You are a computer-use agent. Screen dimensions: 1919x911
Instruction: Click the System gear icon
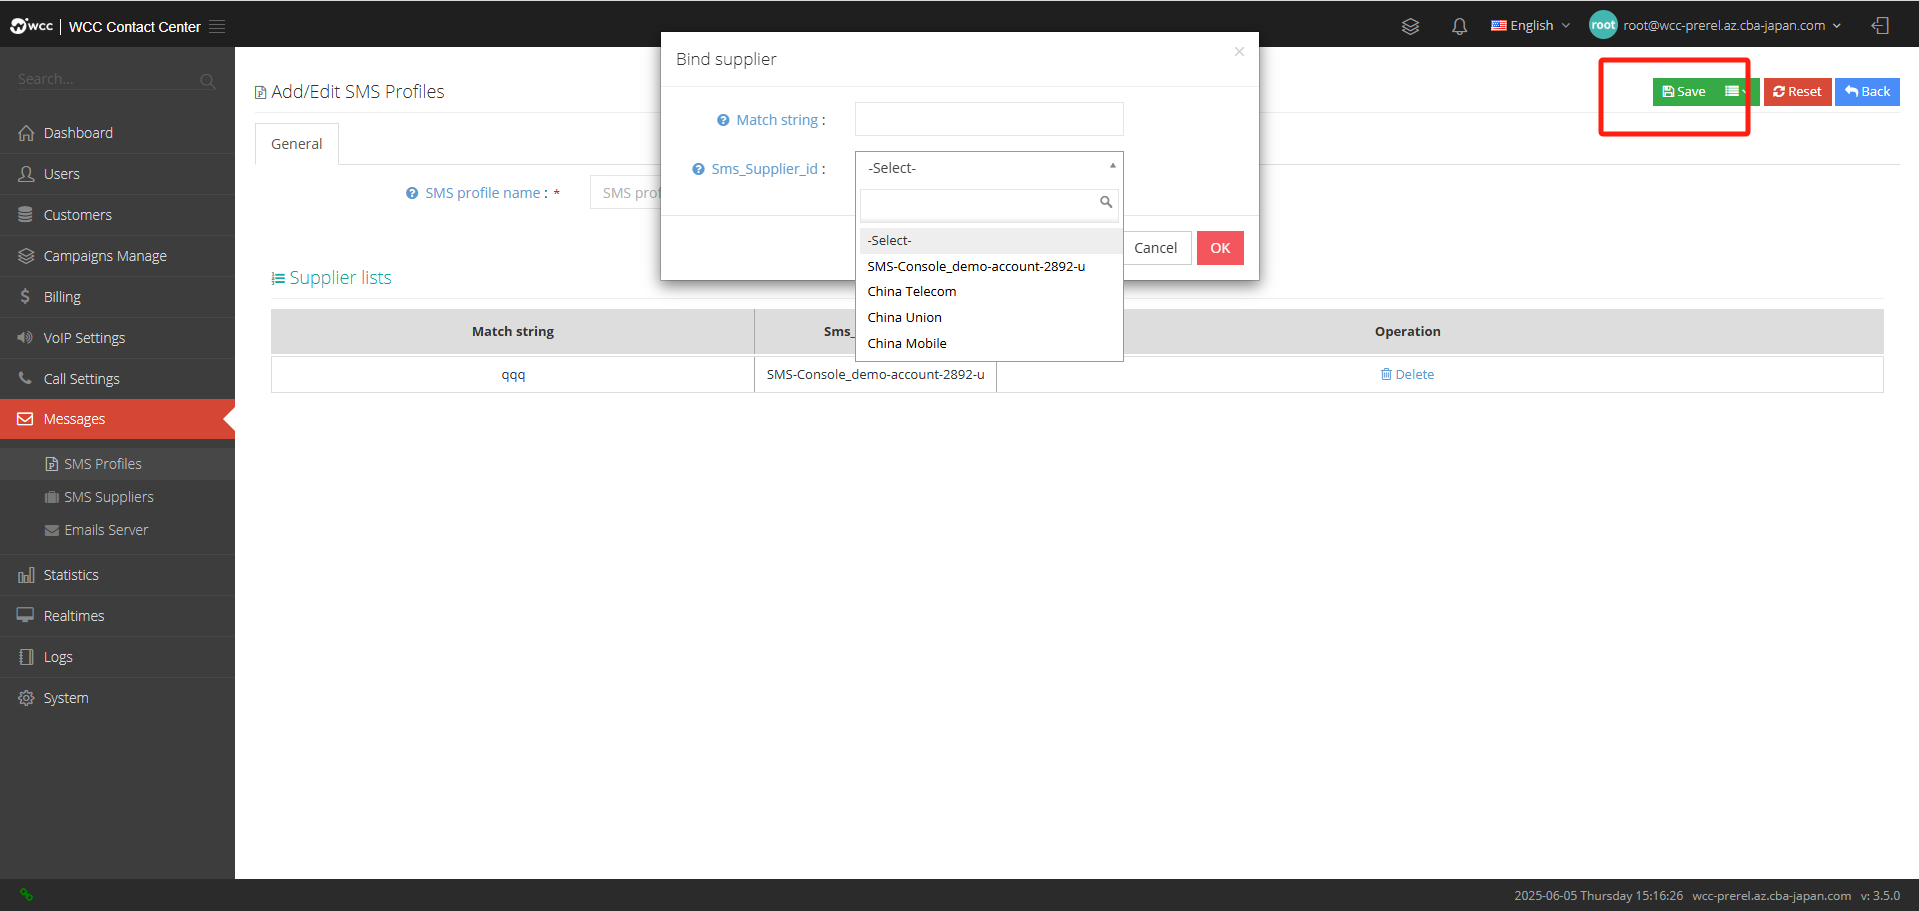pyautogui.click(x=26, y=698)
